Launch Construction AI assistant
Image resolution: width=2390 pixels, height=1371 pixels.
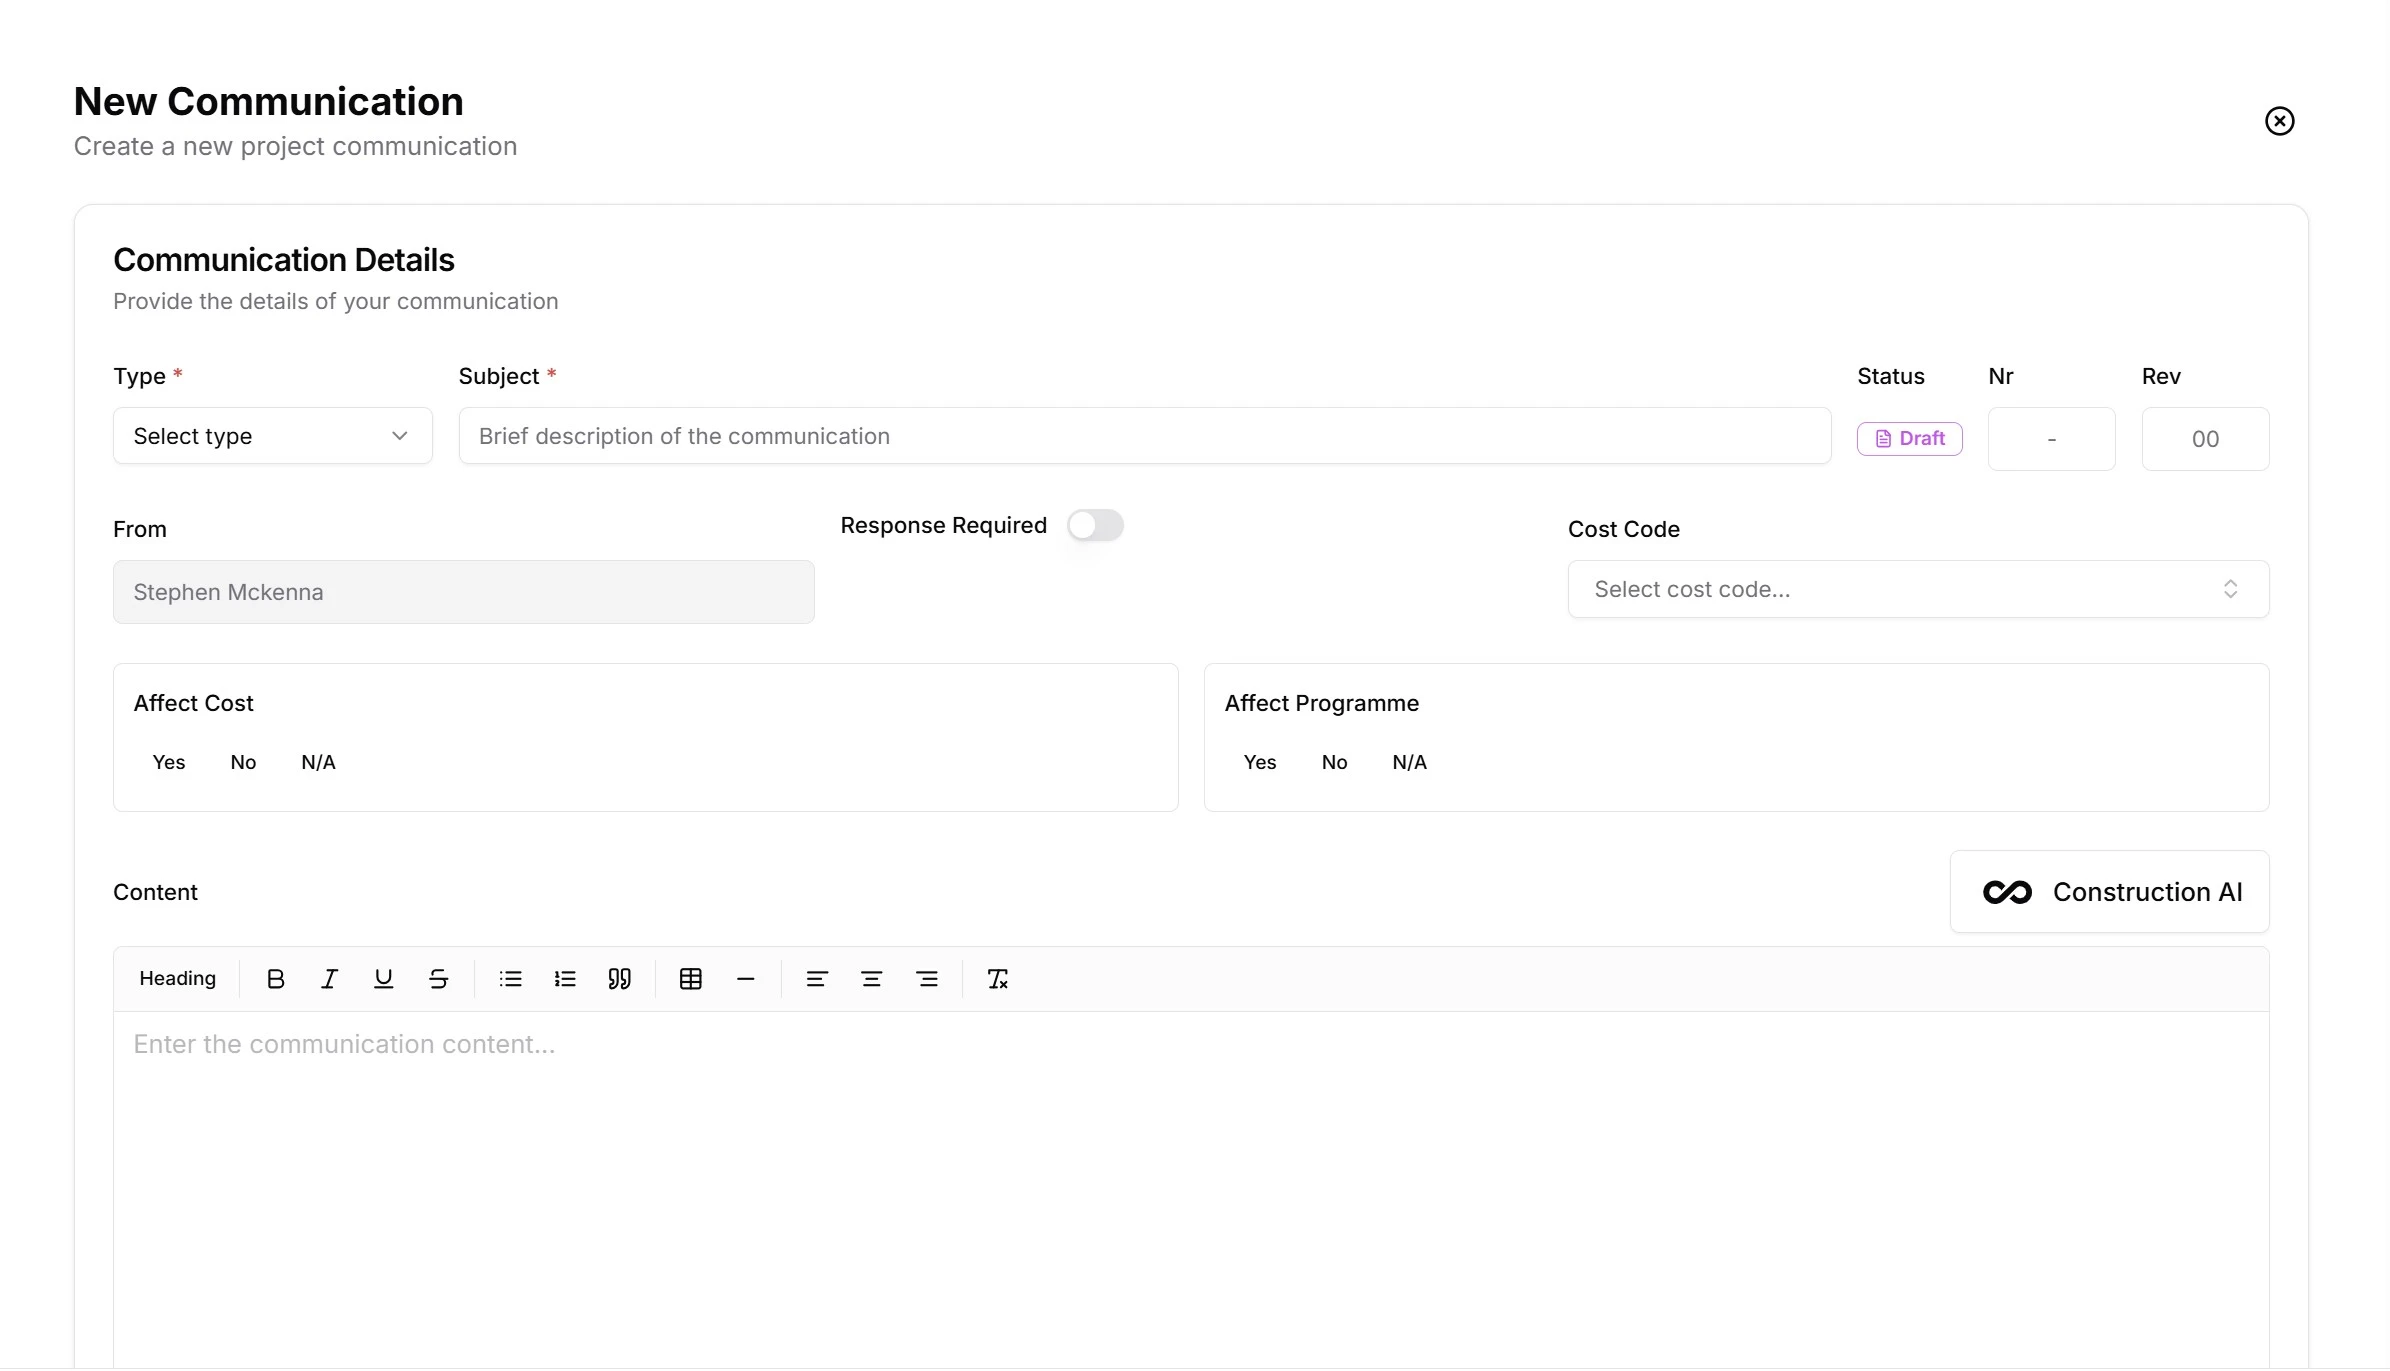point(2108,891)
